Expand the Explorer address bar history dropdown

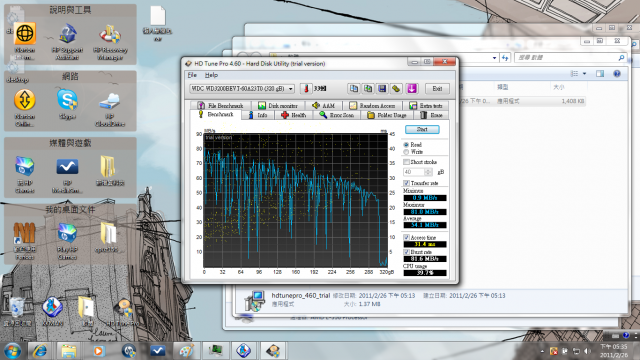pyautogui.click(x=494, y=58)
